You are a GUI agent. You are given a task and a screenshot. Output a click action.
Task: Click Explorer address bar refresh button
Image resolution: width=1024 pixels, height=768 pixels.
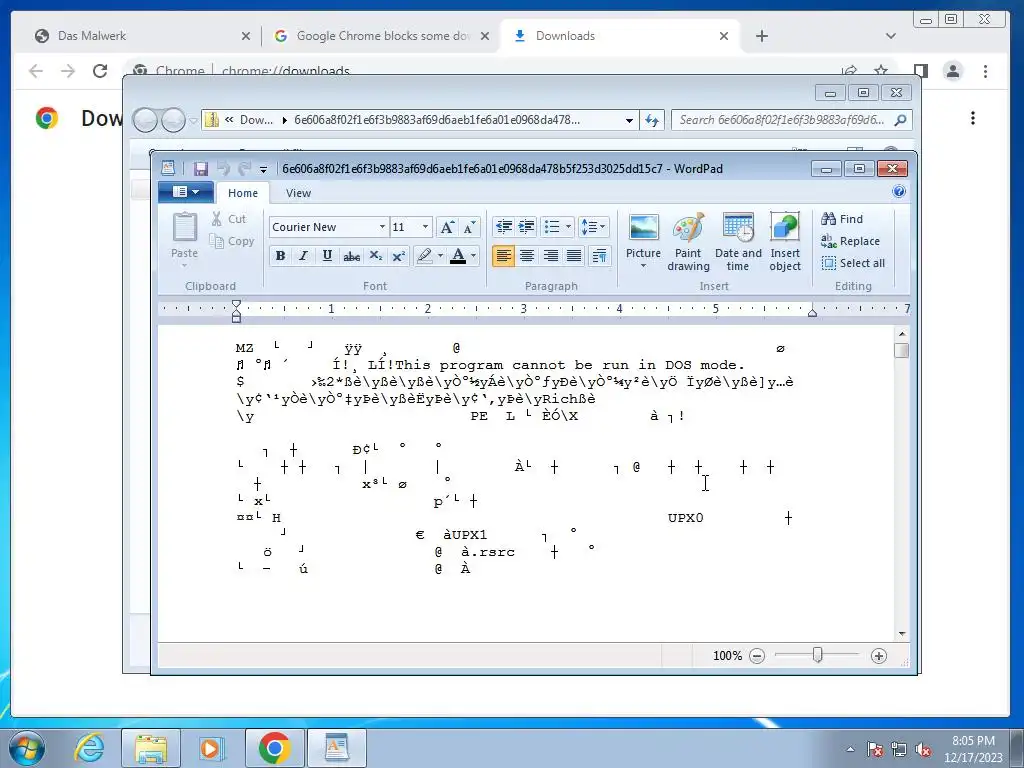(x=652, y=120)
